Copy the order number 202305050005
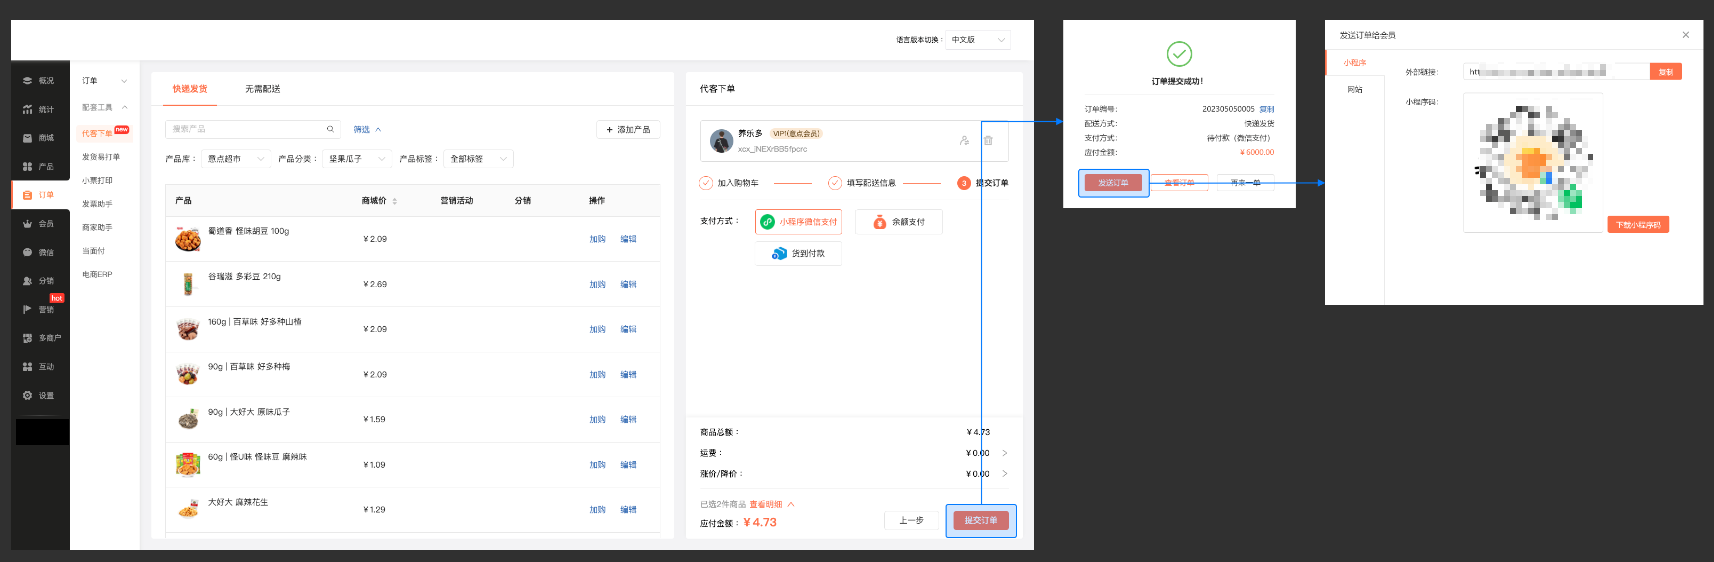The width and height of the screenshot is (1714, 562). click(1267, 109)
